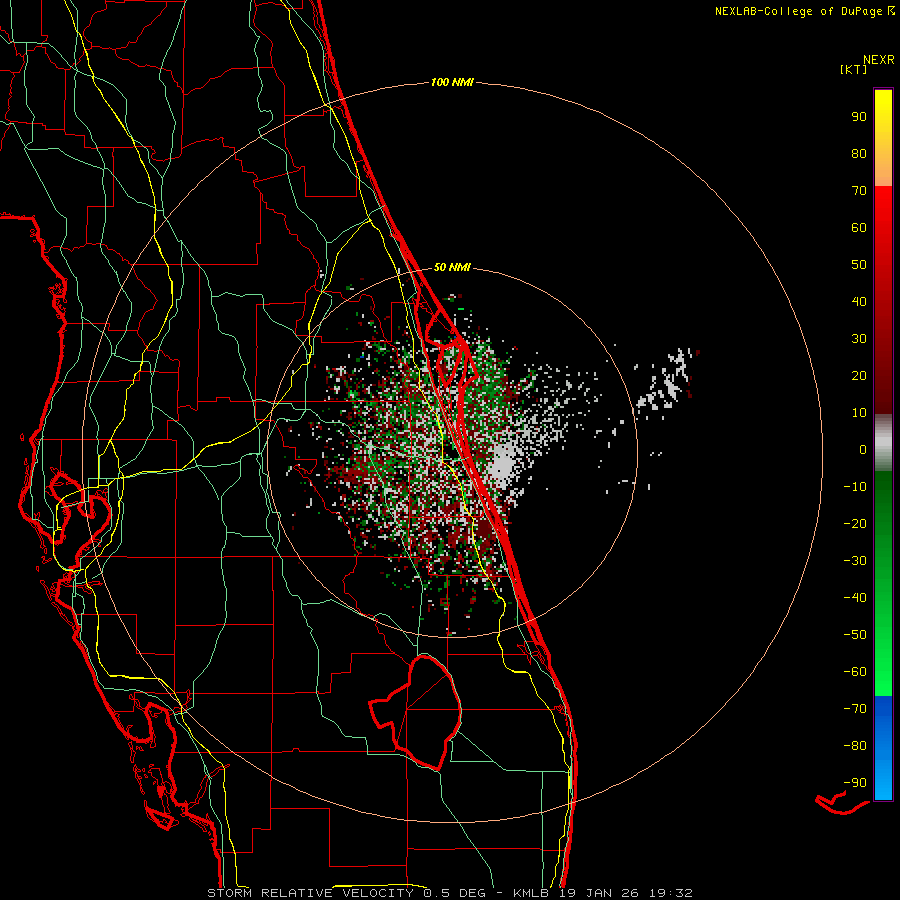Click the -60 knot scale label
900x900 pixels.
855,672
